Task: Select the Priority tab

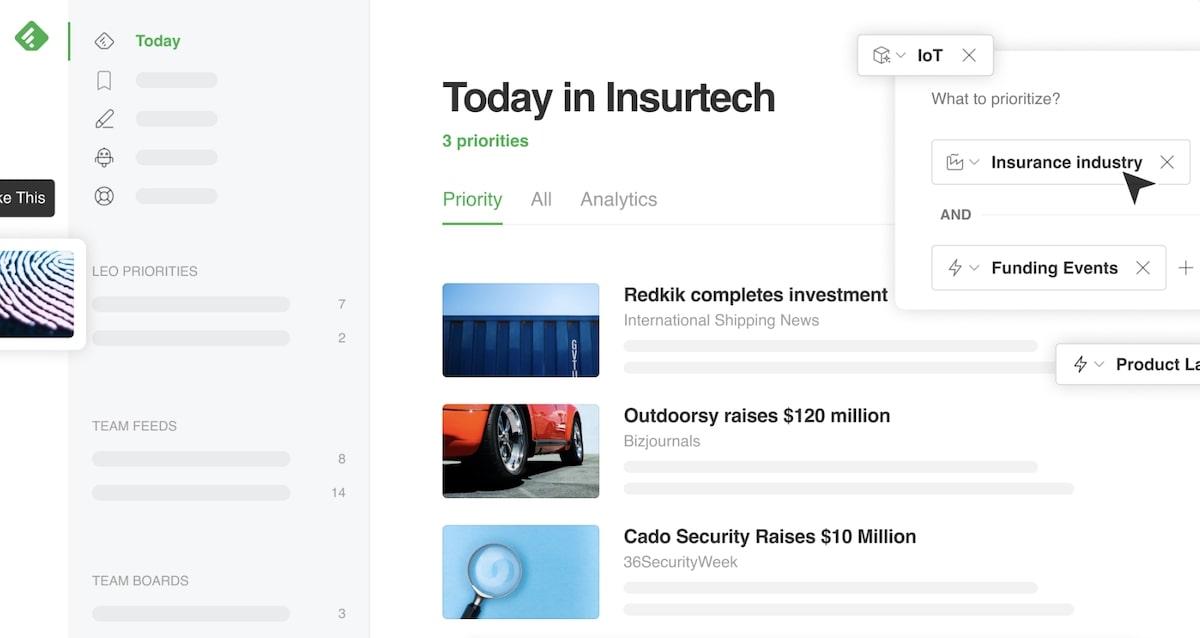Action: (x=472, y=200)
